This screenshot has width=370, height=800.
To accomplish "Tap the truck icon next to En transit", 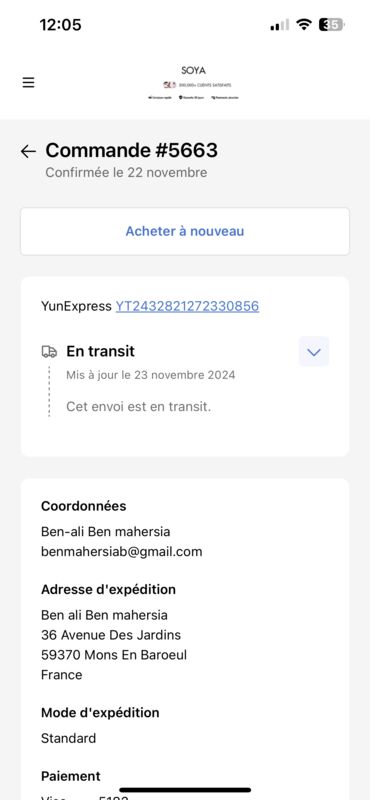I will [49, 352].
